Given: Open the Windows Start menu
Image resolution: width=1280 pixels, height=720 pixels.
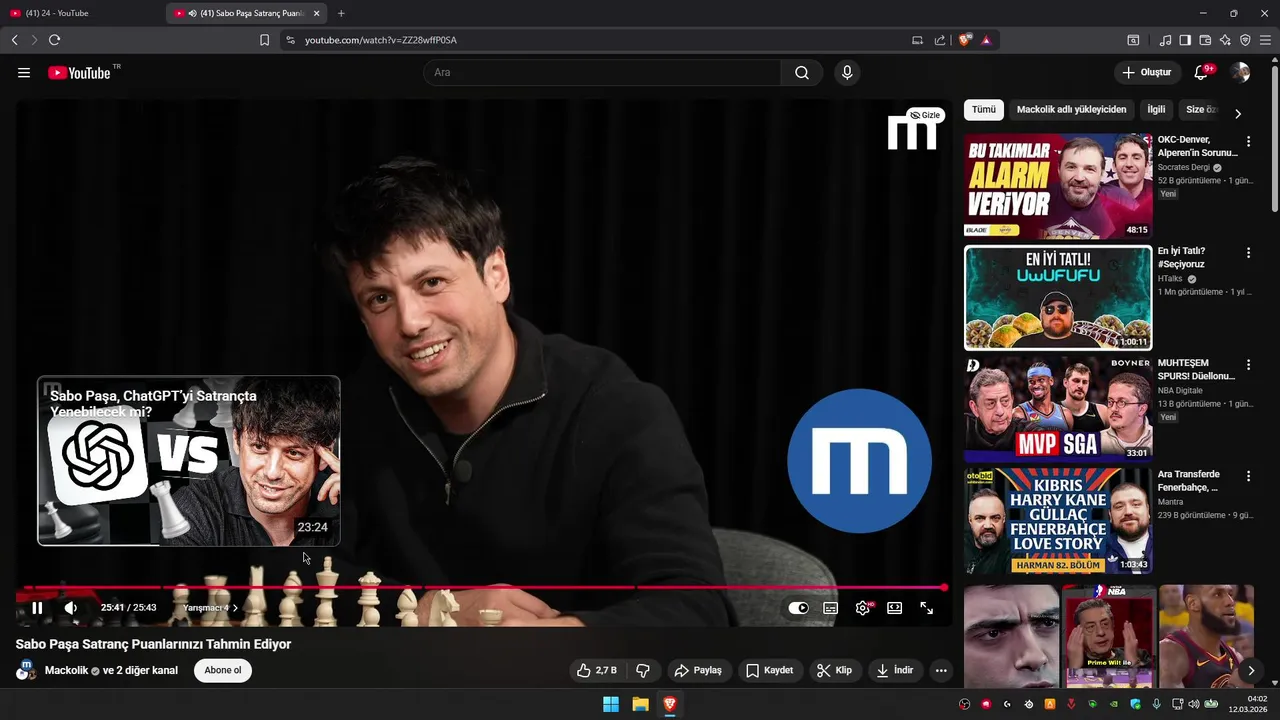Looking at the screenshot, I should point(610,704).
